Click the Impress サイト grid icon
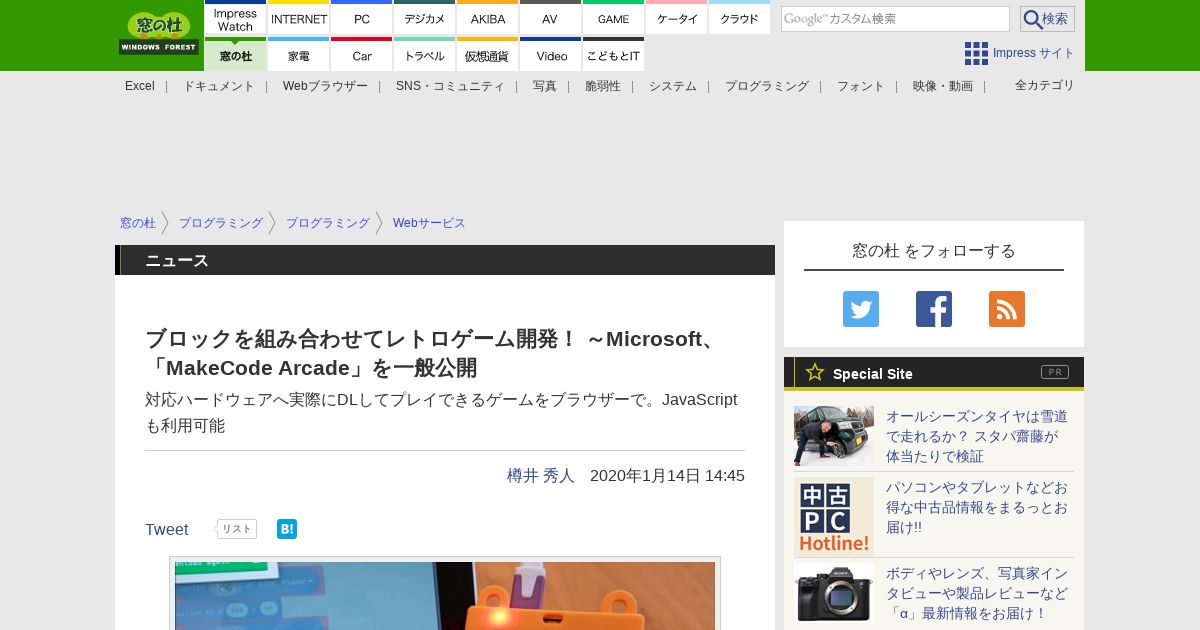Screen dimensions: 1200x630 point(976,53)
